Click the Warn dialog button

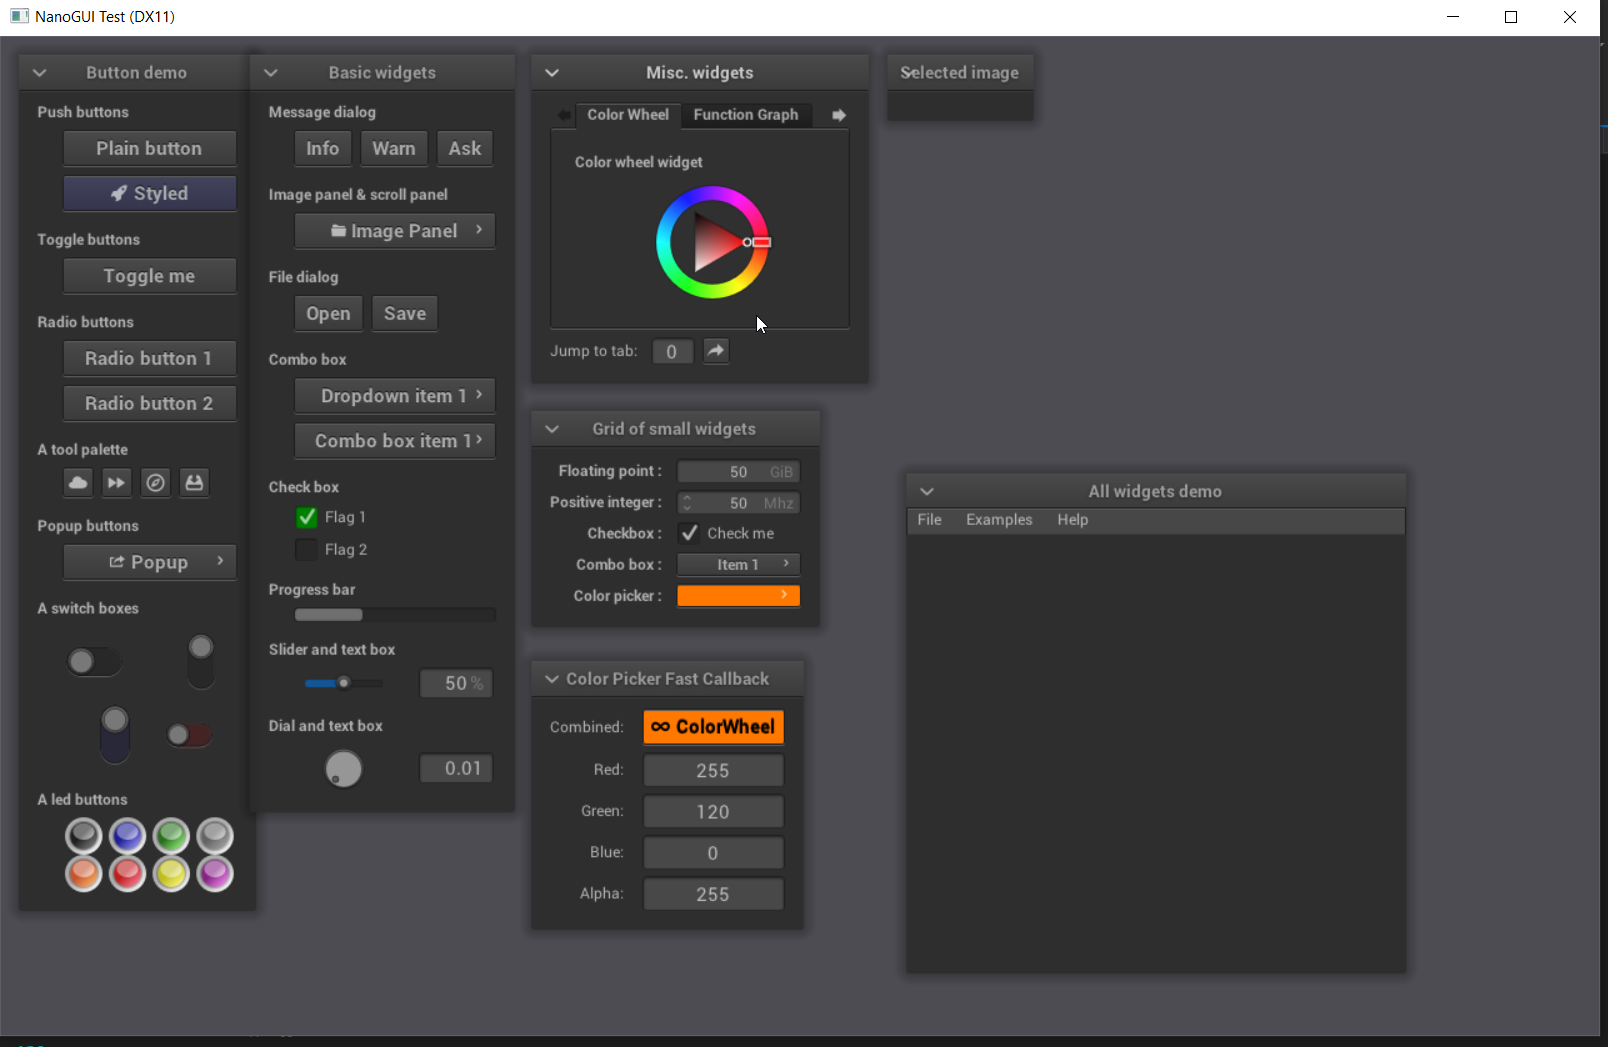pyautogui.click(x=393, y=148)
